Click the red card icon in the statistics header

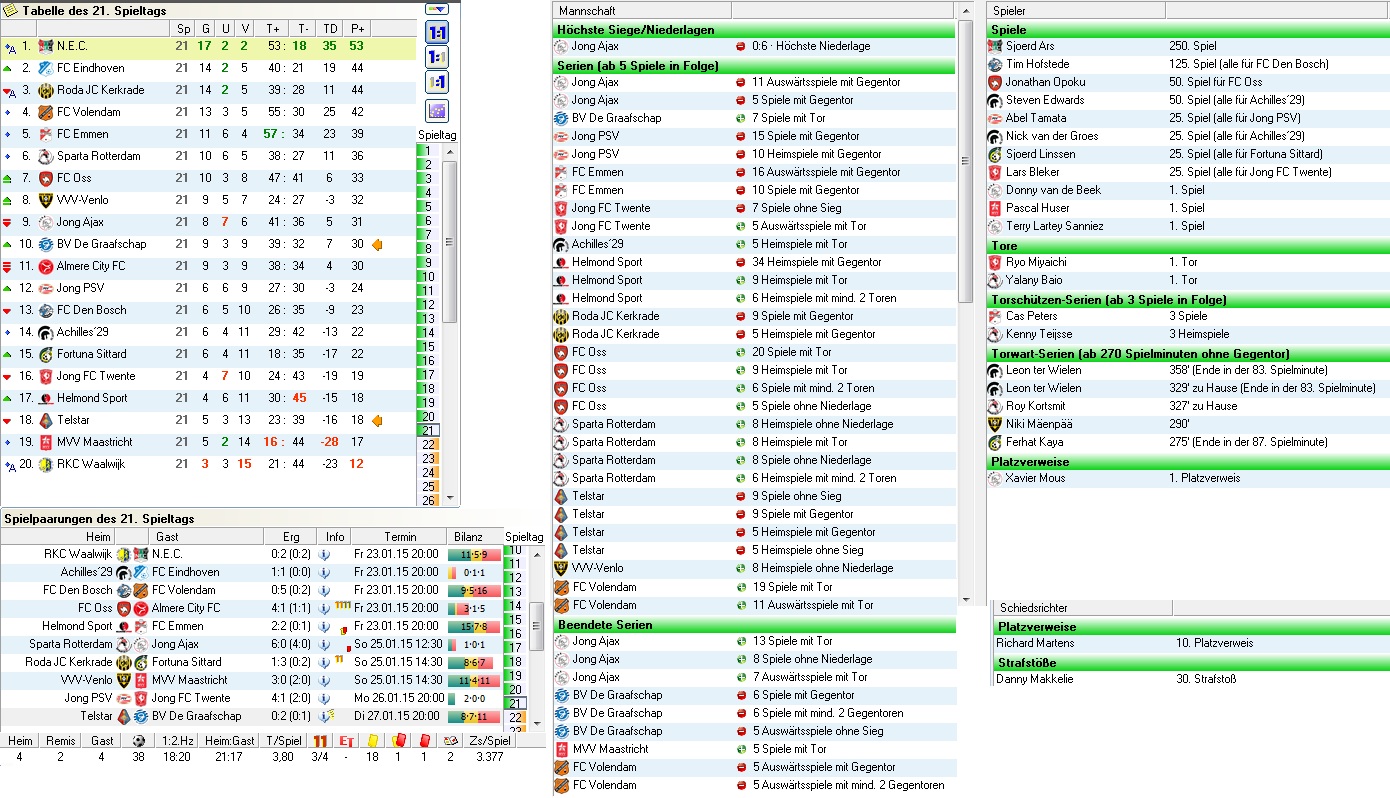click(x=424, y=741)
